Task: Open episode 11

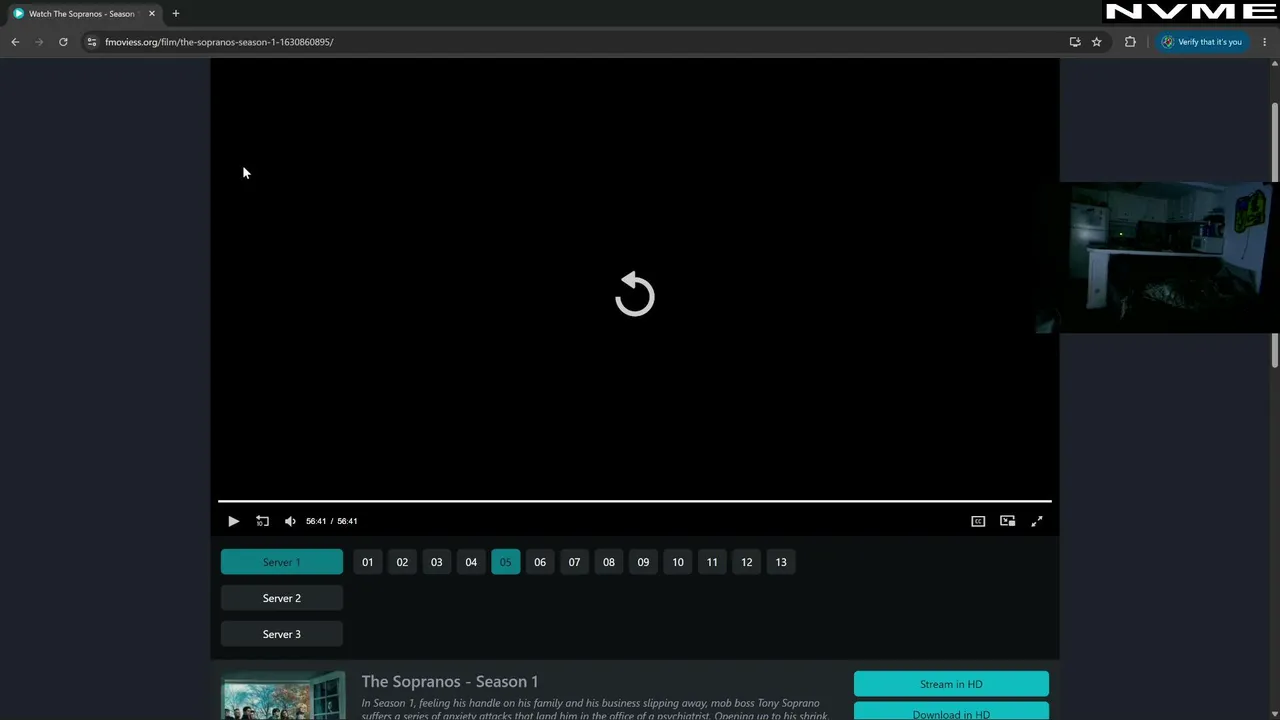Action: pos(712,562)
